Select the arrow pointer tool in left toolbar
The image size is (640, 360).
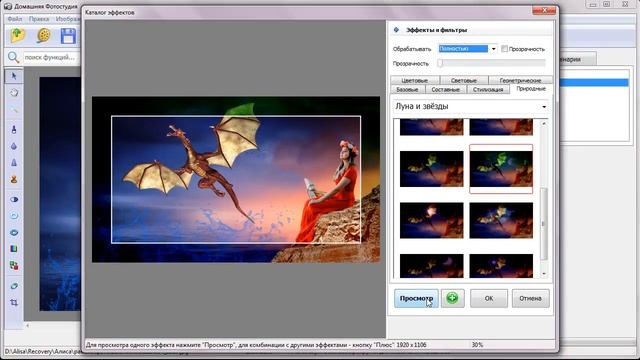pos(14,76)
